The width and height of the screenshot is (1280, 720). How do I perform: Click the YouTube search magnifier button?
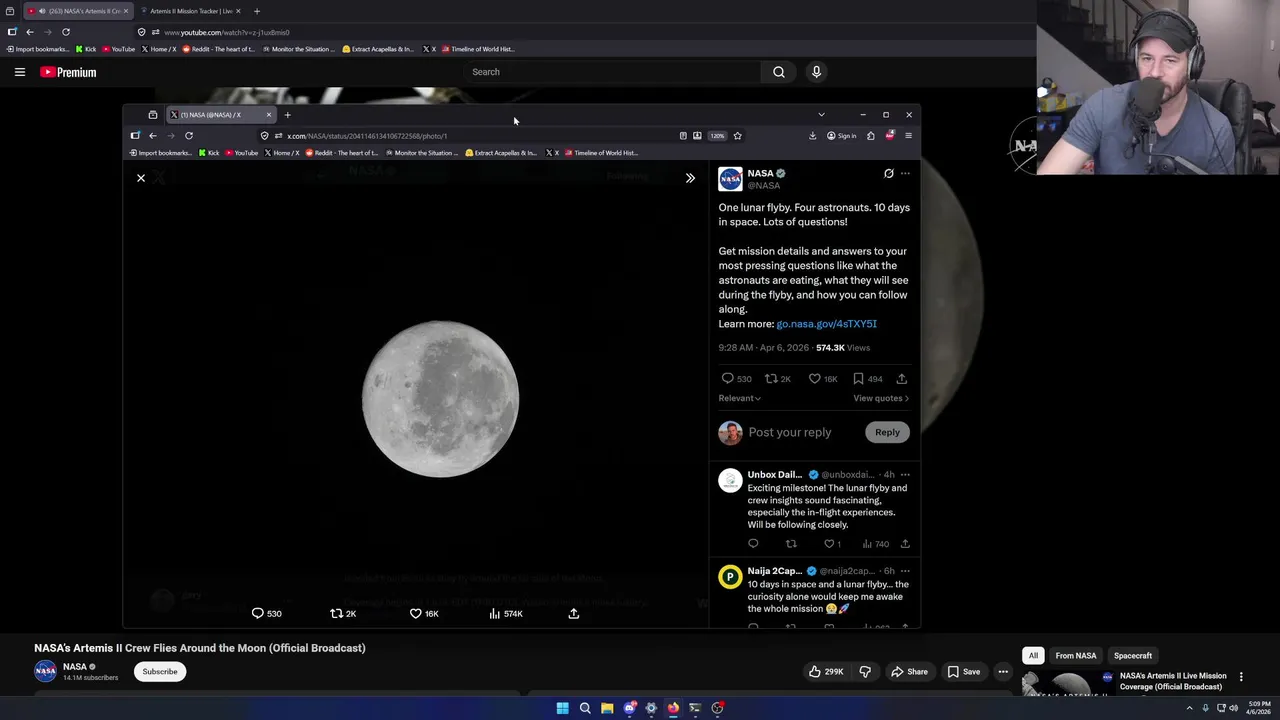[778, 72]
